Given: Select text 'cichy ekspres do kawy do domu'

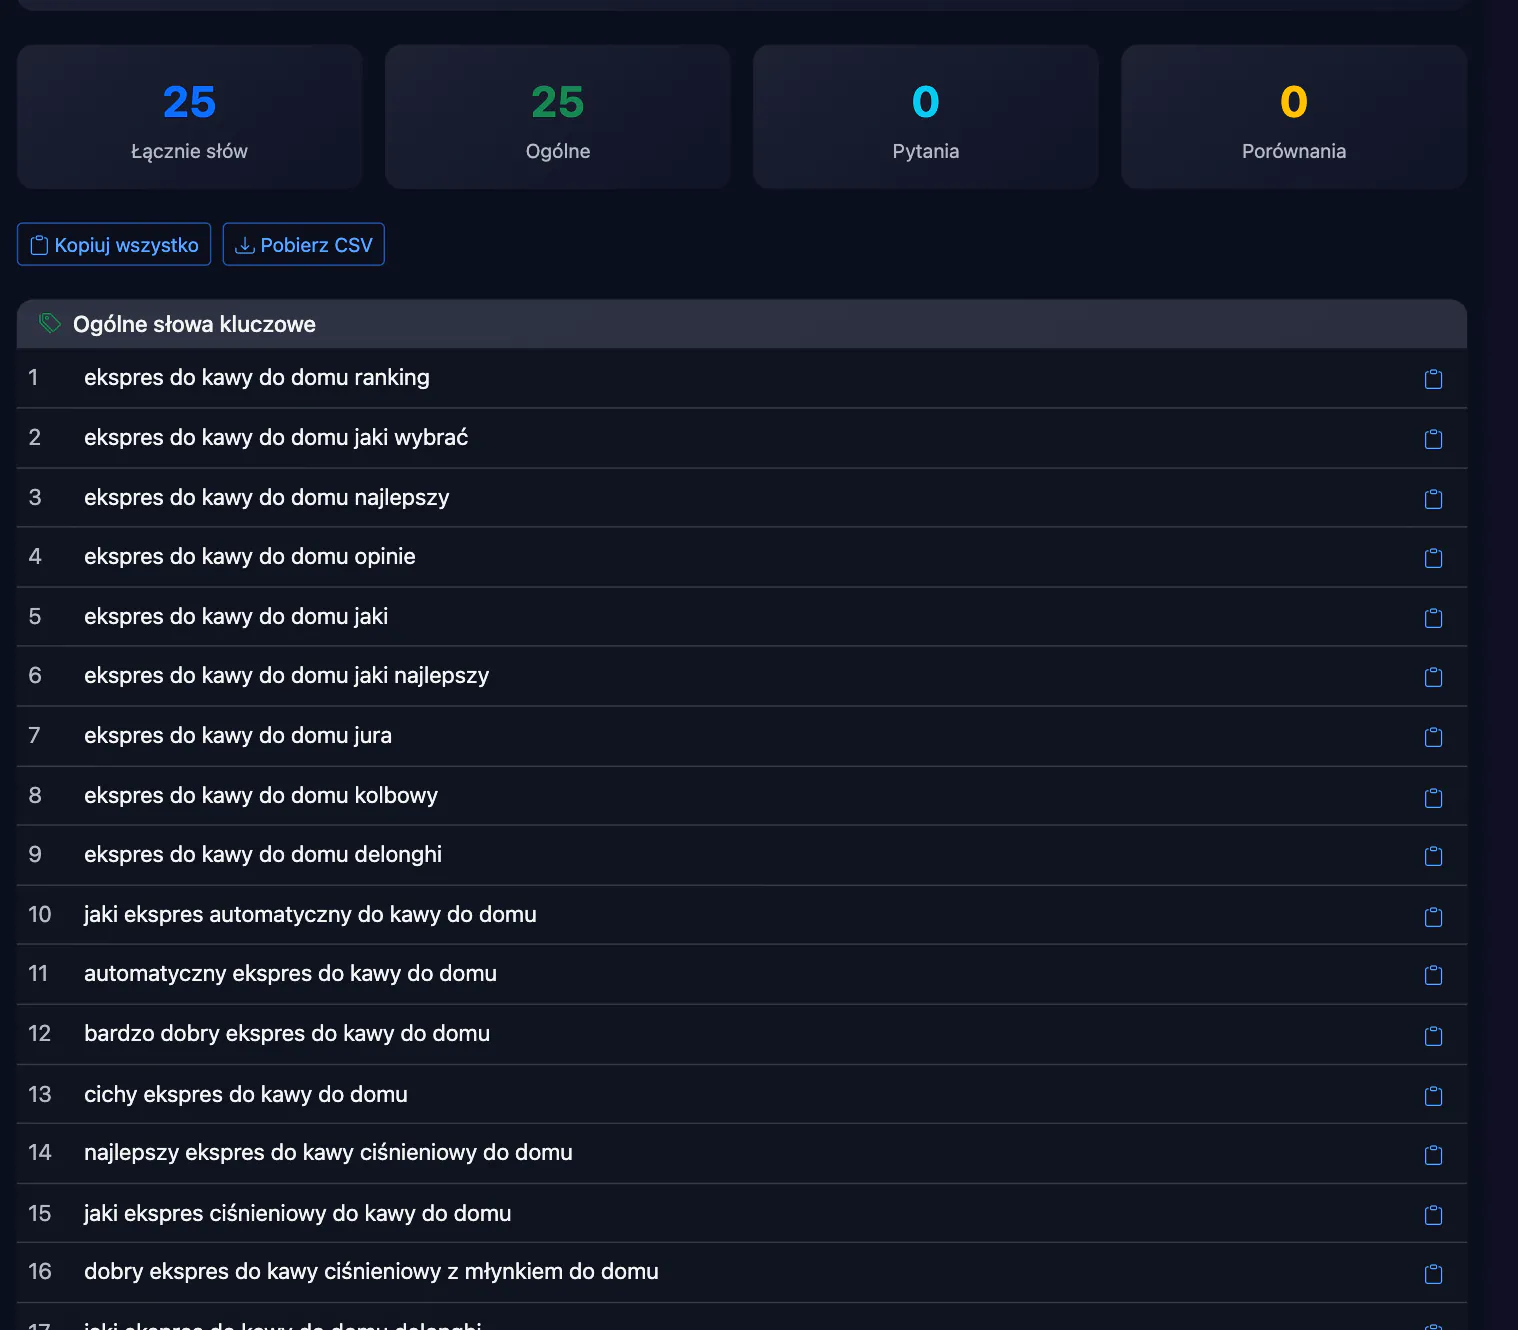Looking at the screenshot, I should point(246,1095).
